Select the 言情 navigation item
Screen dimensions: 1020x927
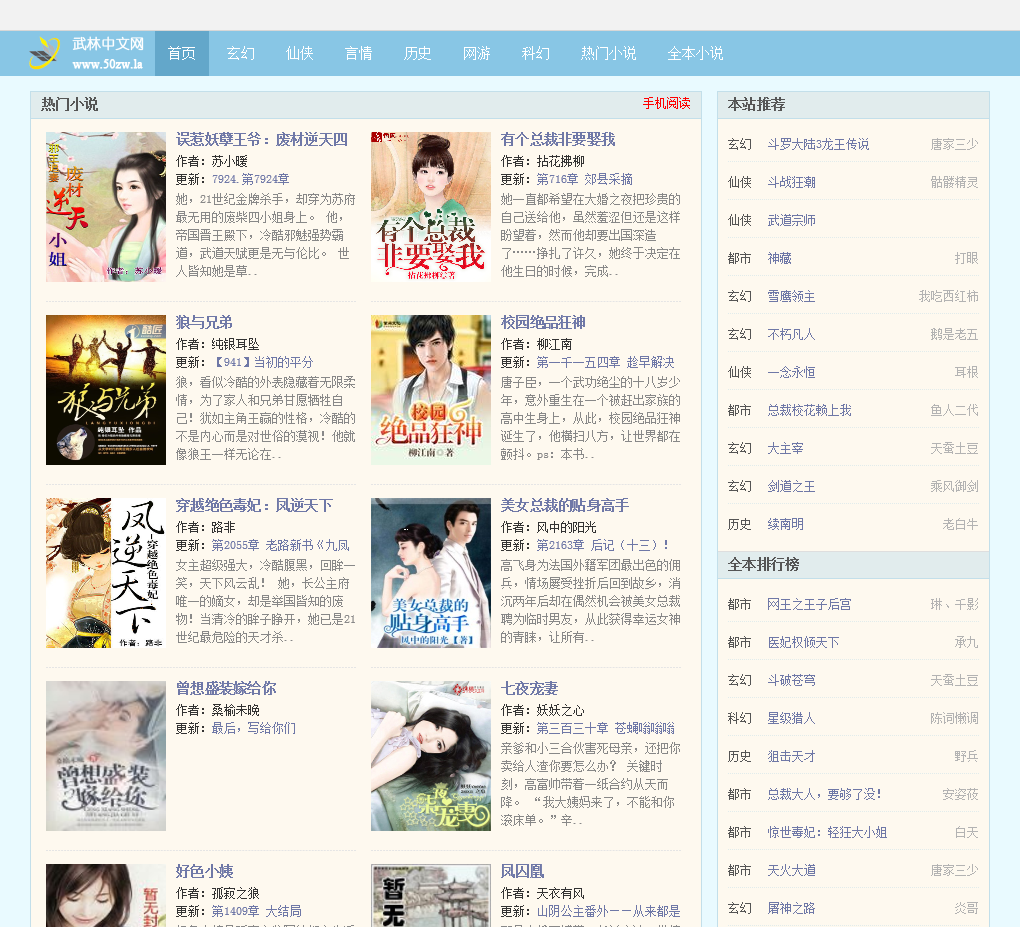pyautogui.click(x=358, y=53)
